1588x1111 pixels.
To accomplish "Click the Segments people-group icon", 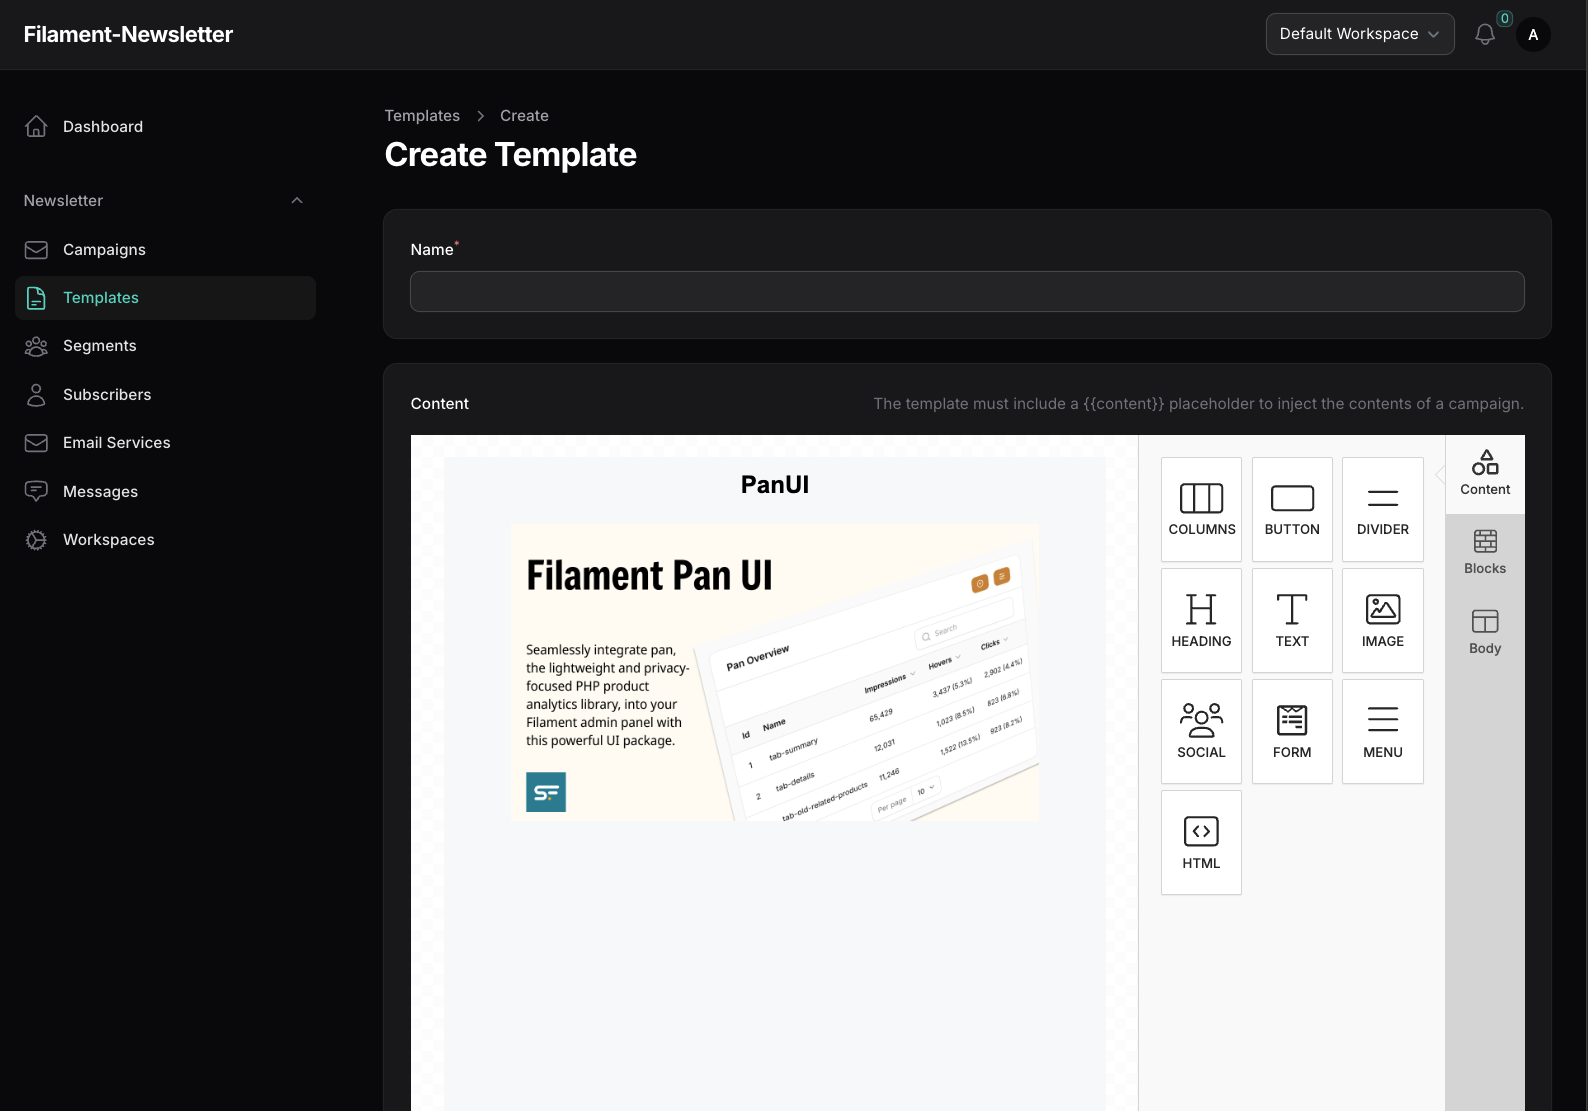I will click(x=36, y=346).
